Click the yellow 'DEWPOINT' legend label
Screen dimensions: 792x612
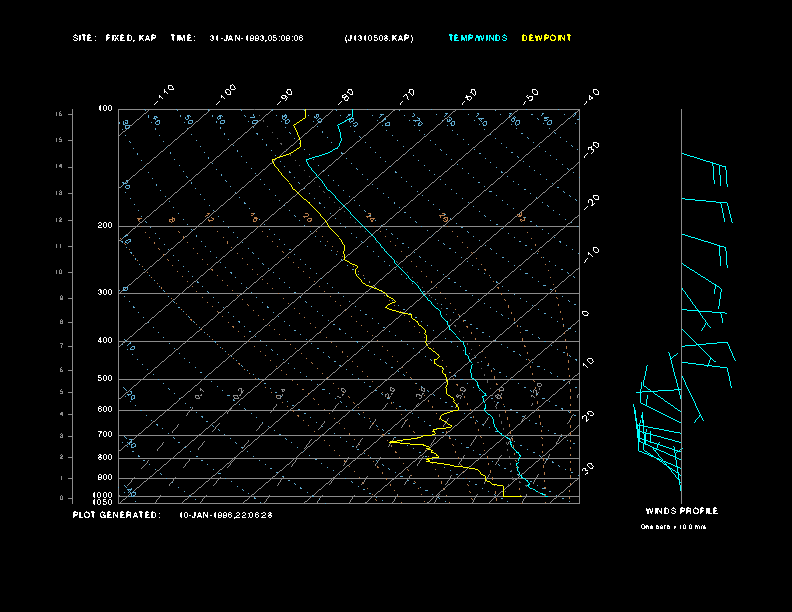coord(547,38)
